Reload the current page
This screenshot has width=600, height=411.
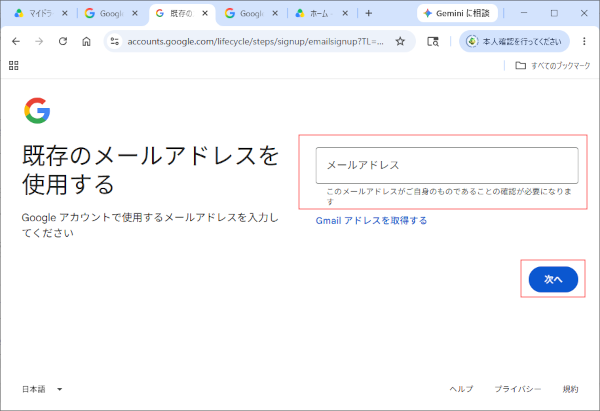pos(63,41)
